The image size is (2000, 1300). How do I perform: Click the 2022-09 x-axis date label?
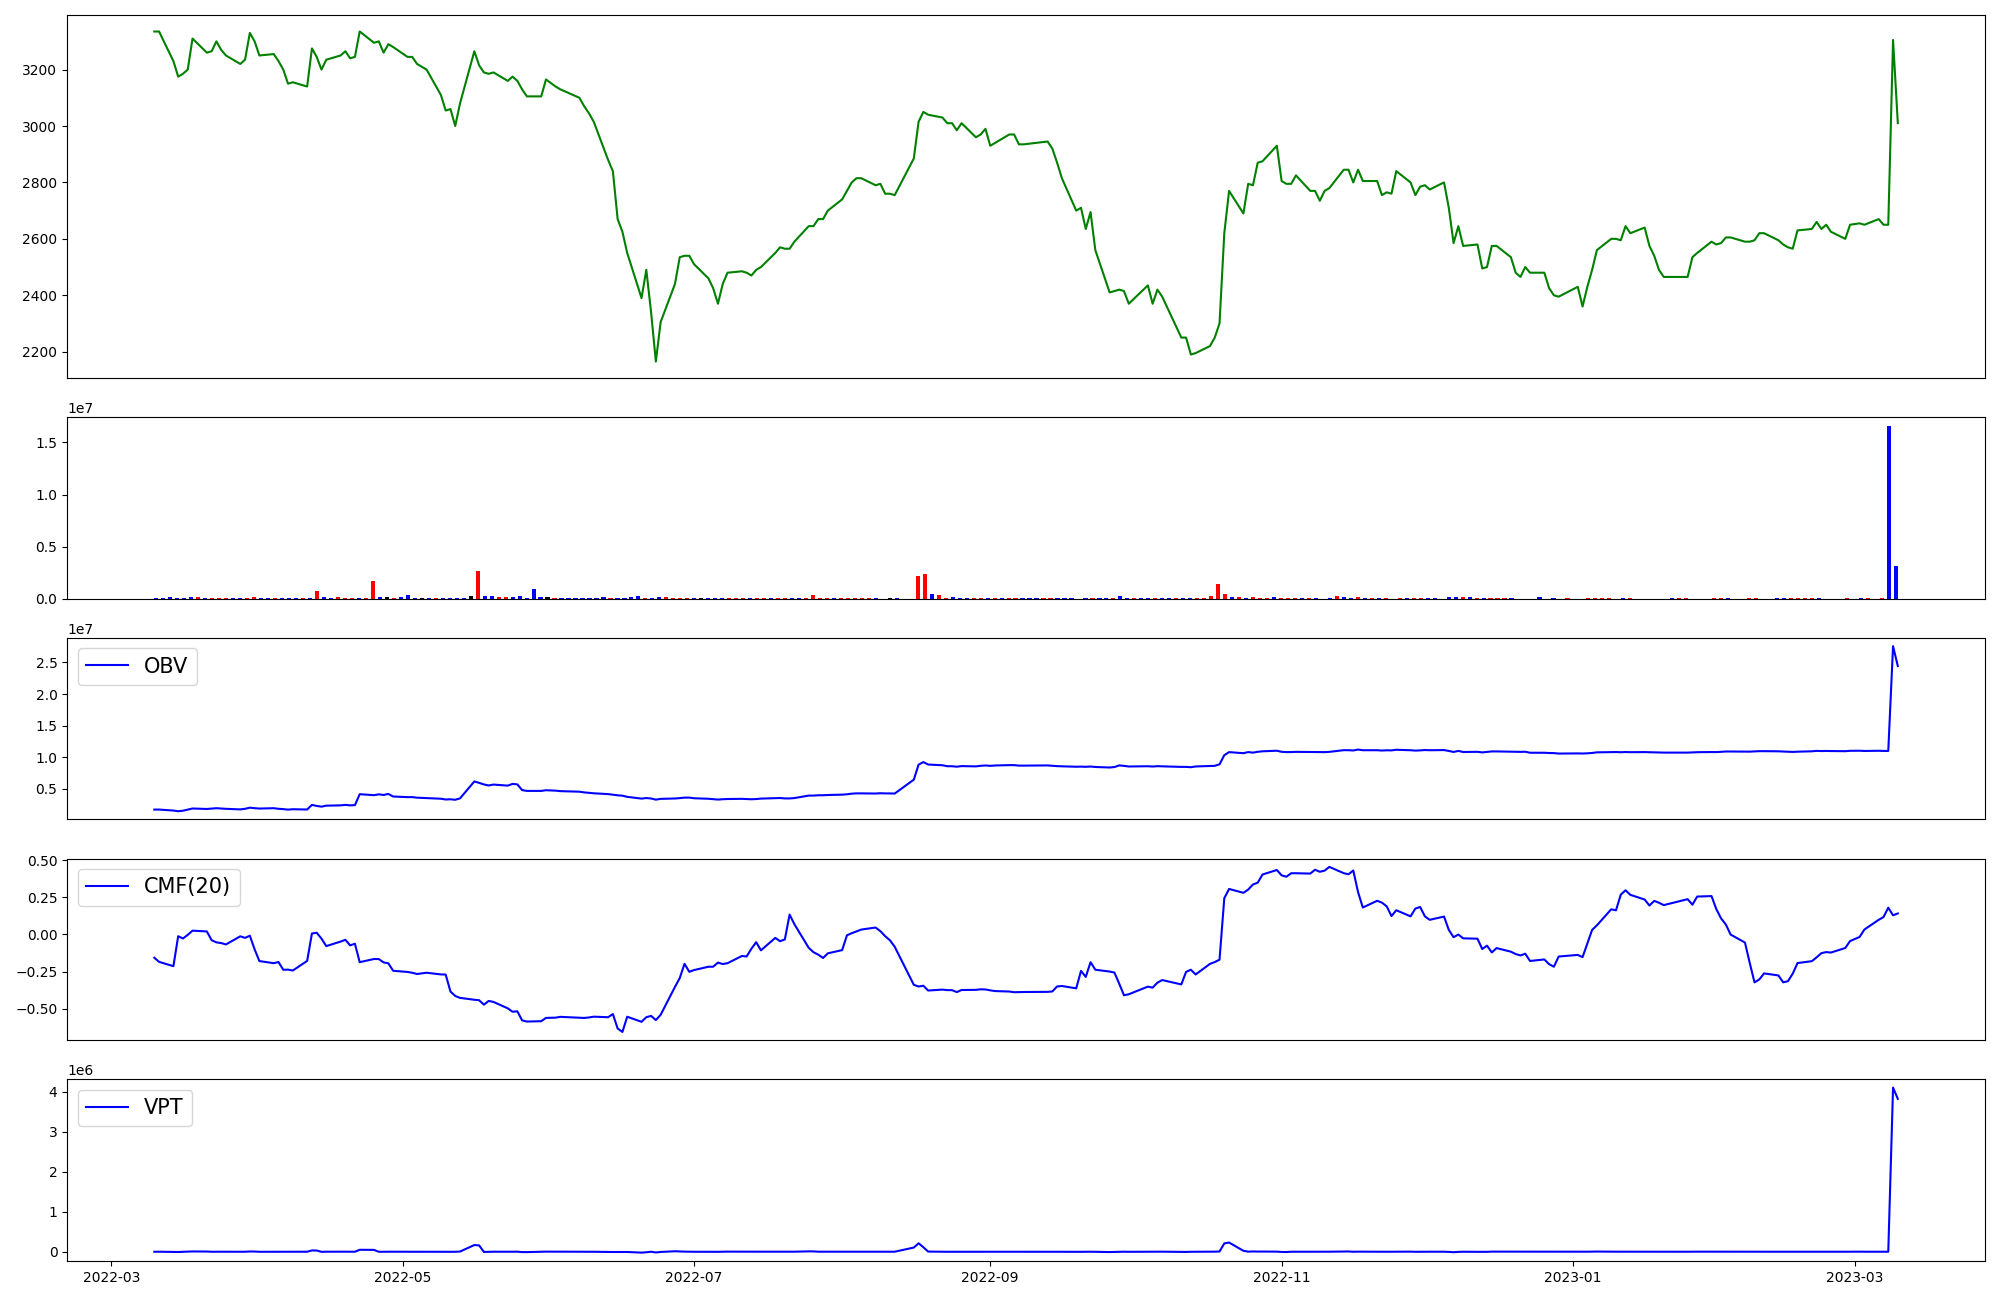point(990,1277)
